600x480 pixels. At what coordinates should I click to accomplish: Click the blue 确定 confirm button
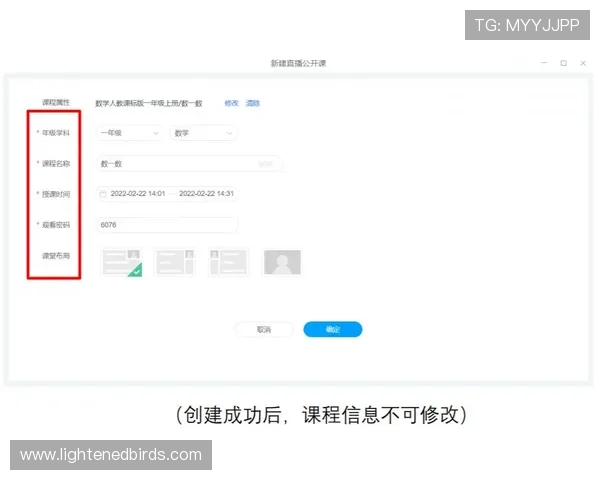pos(333,329)
